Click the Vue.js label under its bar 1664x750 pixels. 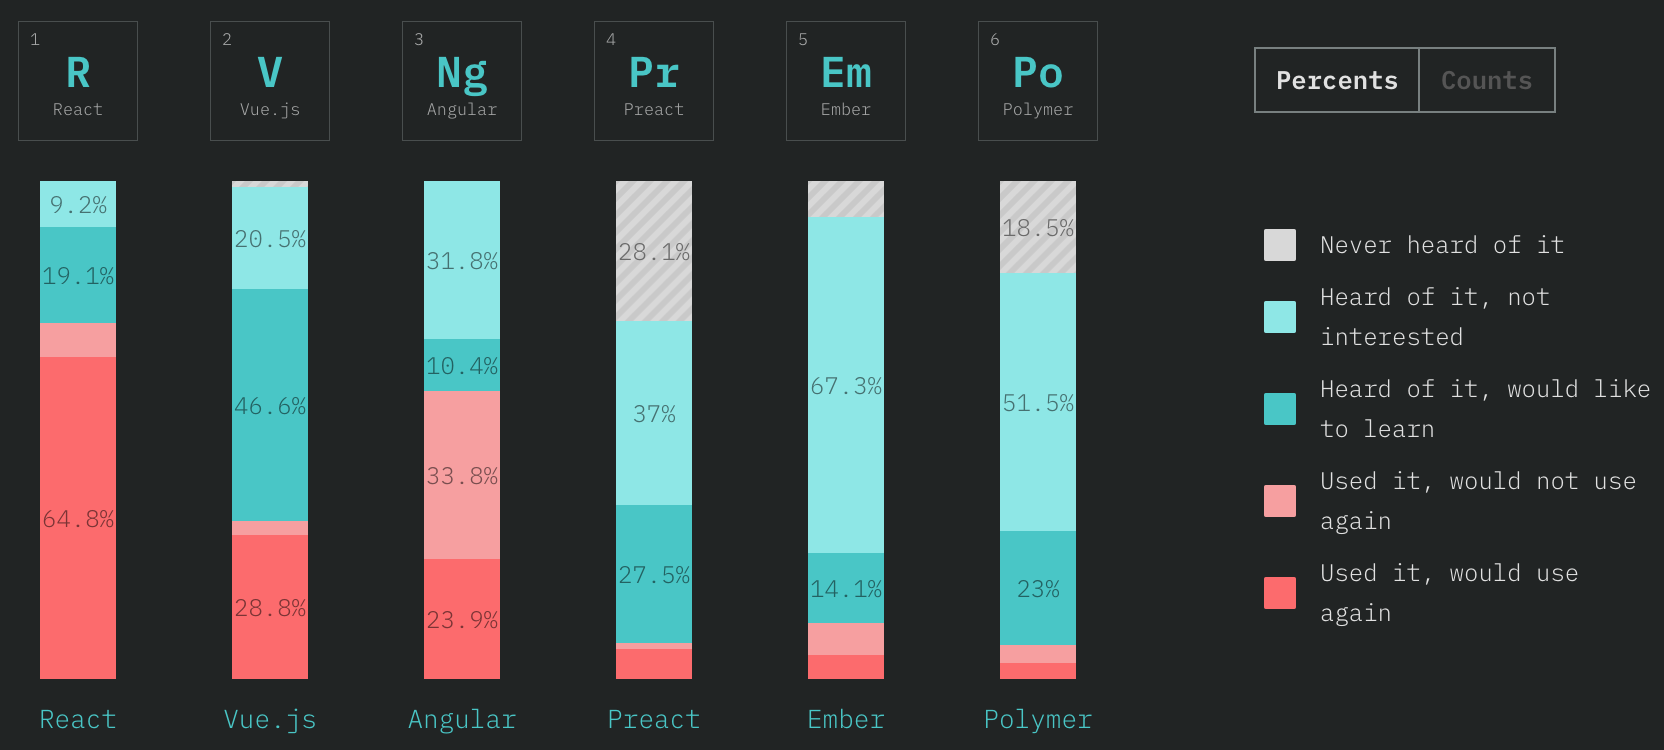[270, 719]
